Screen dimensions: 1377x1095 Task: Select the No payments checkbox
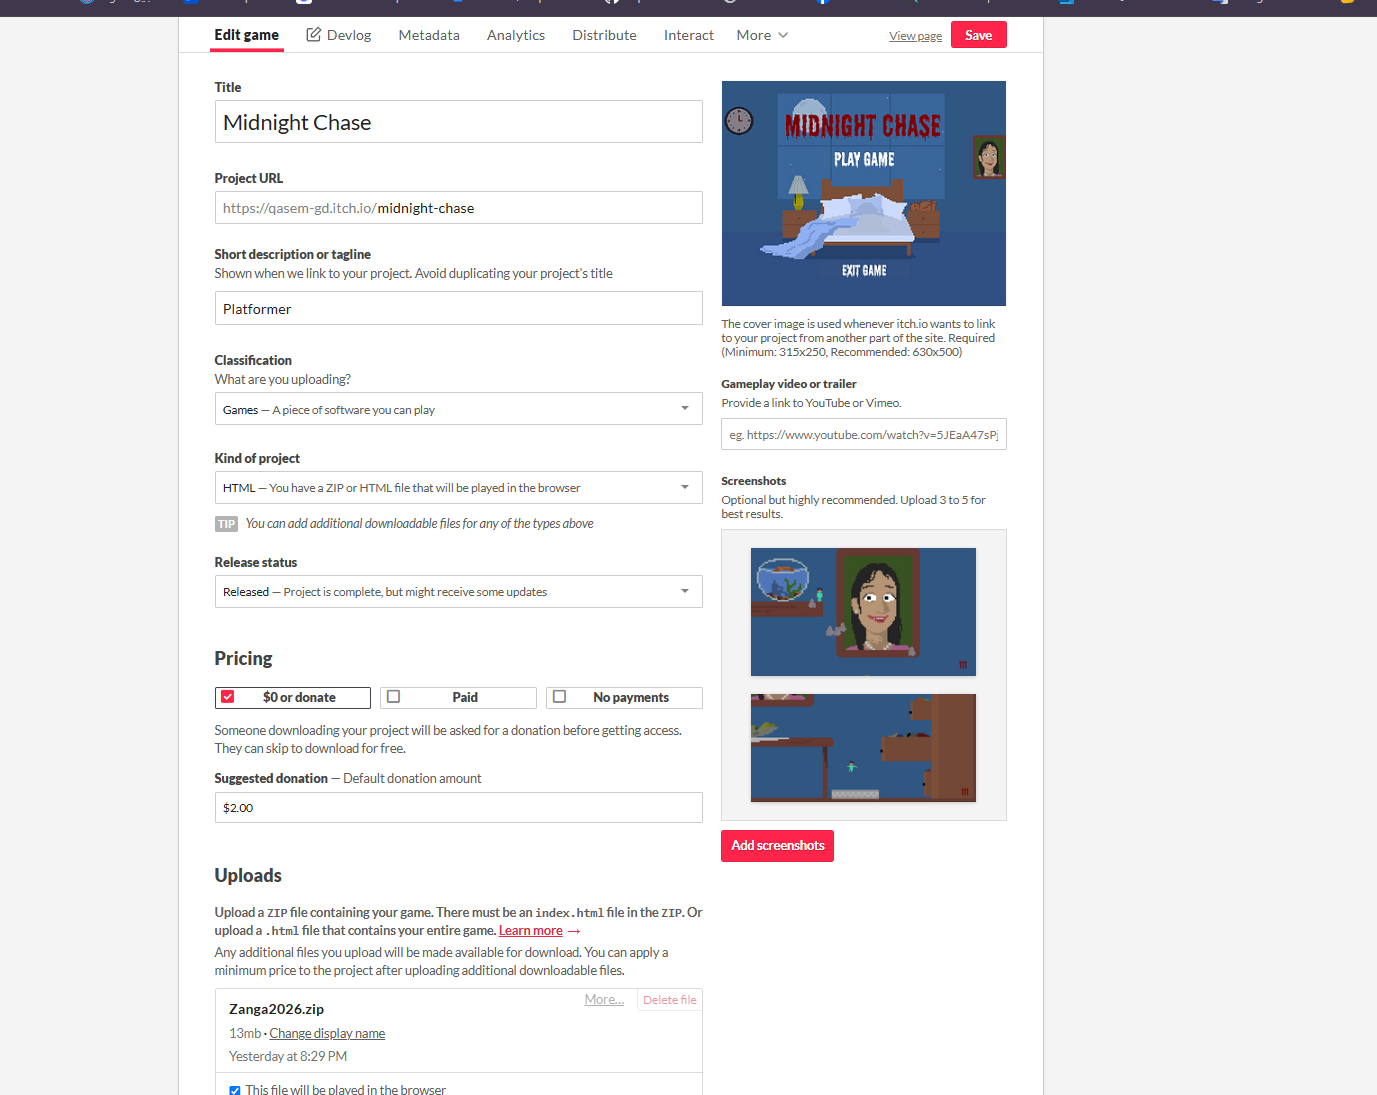pos(560,697)
